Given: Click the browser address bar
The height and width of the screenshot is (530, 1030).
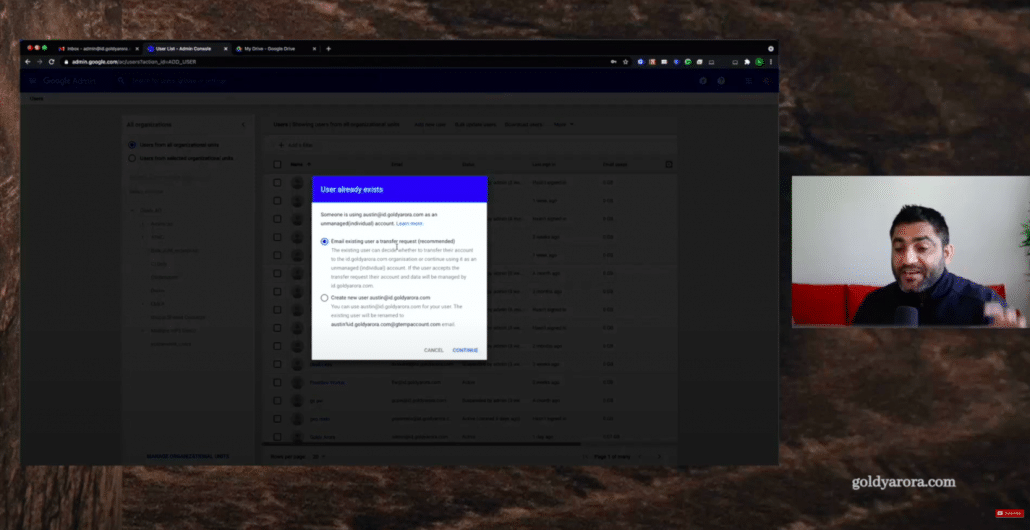Looking at the screenshot, I should [335, 62].
